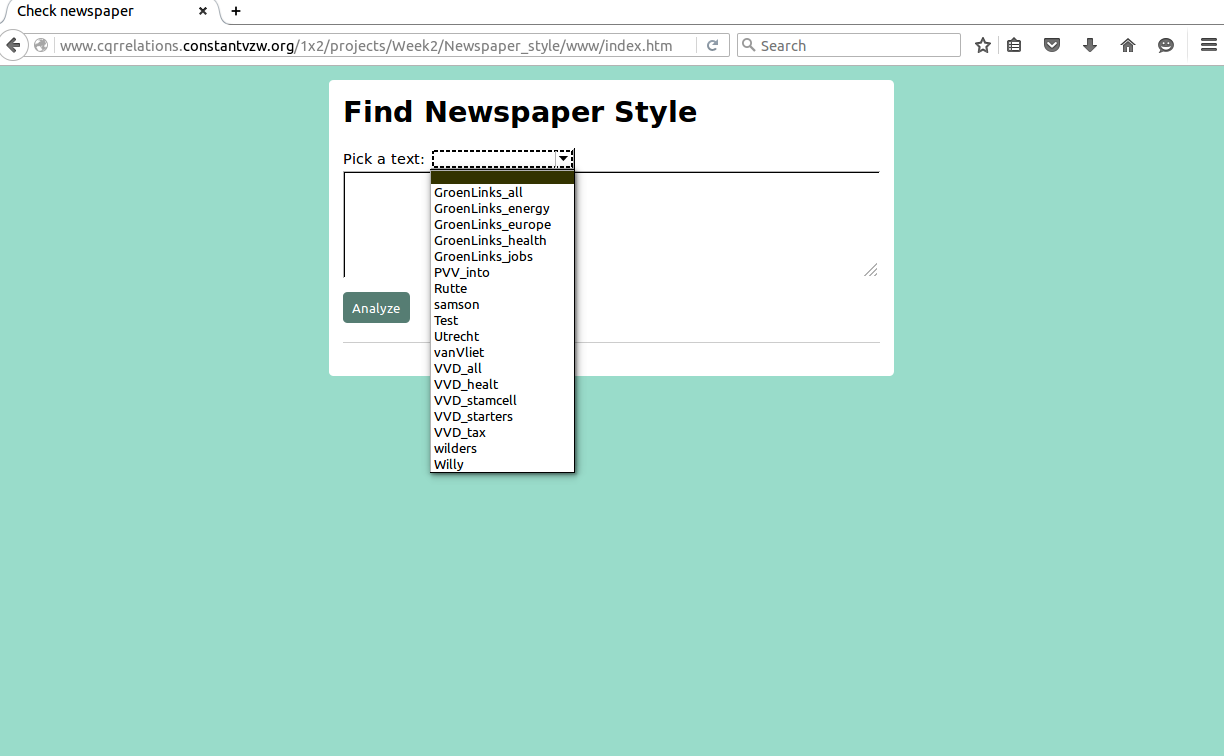Choose the Rutte text option
1224x756 pixels.
[x=502, y=289]
